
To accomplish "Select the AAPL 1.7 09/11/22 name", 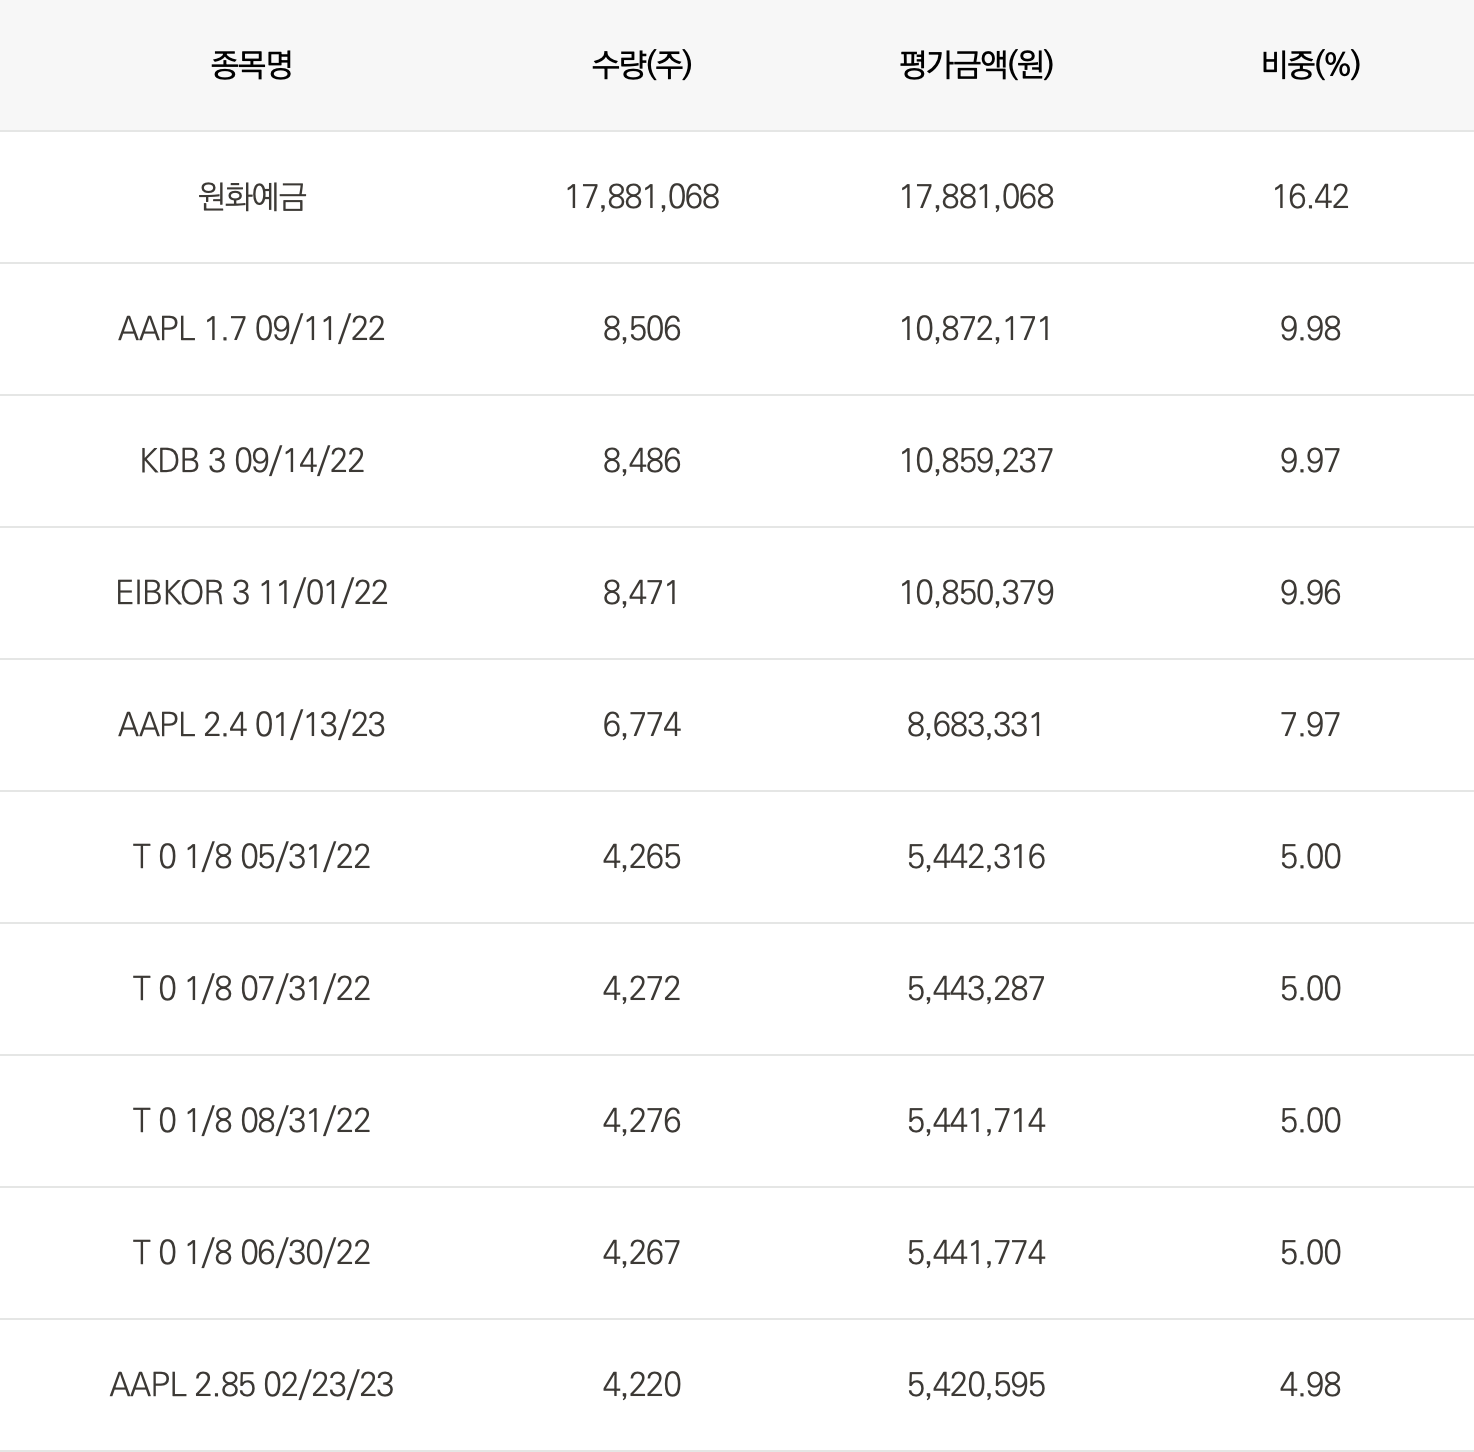I will pyautogui.click(x=252, y=329).
